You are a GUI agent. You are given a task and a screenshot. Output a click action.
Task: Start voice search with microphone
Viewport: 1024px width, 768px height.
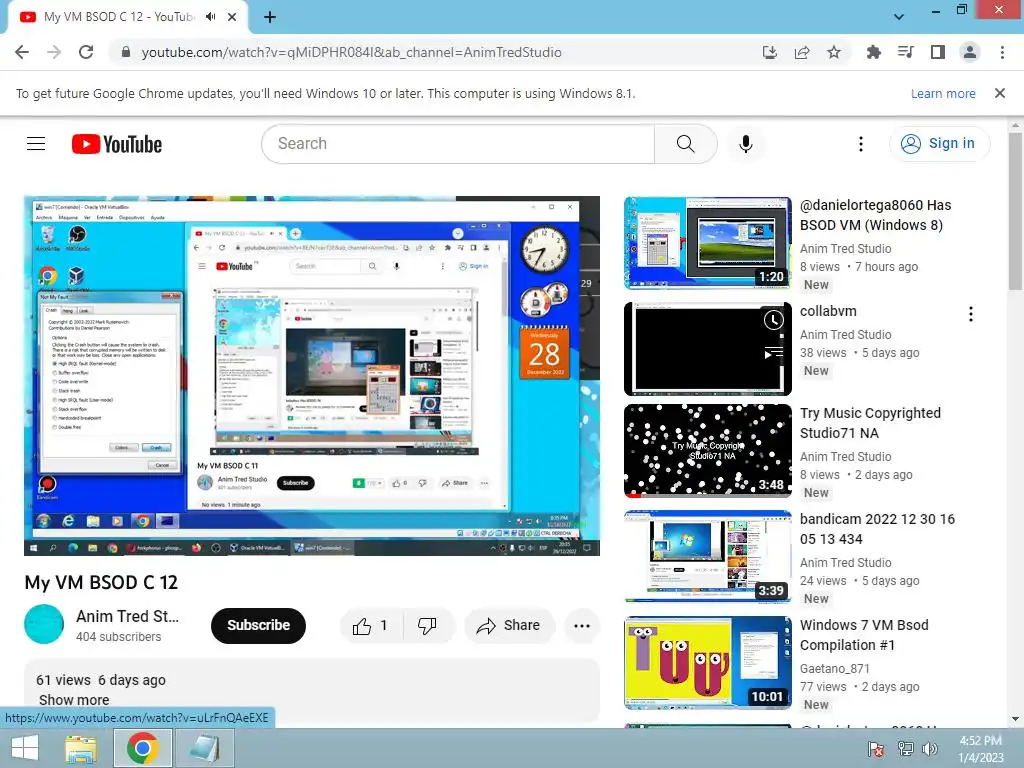745,144
